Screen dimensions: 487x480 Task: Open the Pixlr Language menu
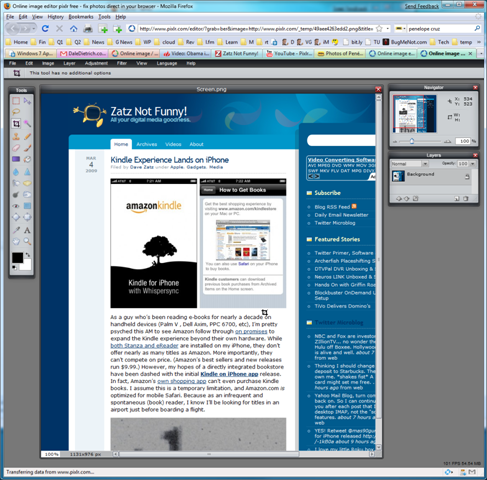pos(167,63)
